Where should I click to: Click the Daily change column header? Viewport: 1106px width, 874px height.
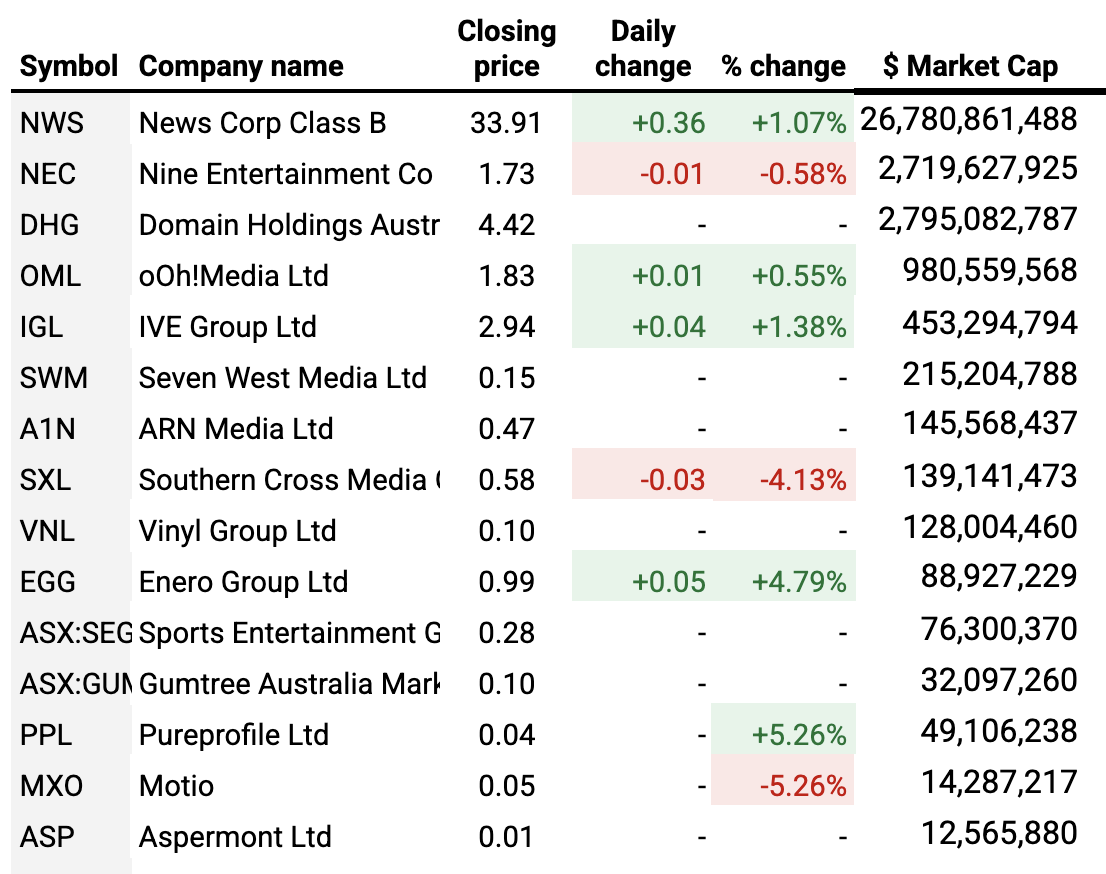point(642,49)
